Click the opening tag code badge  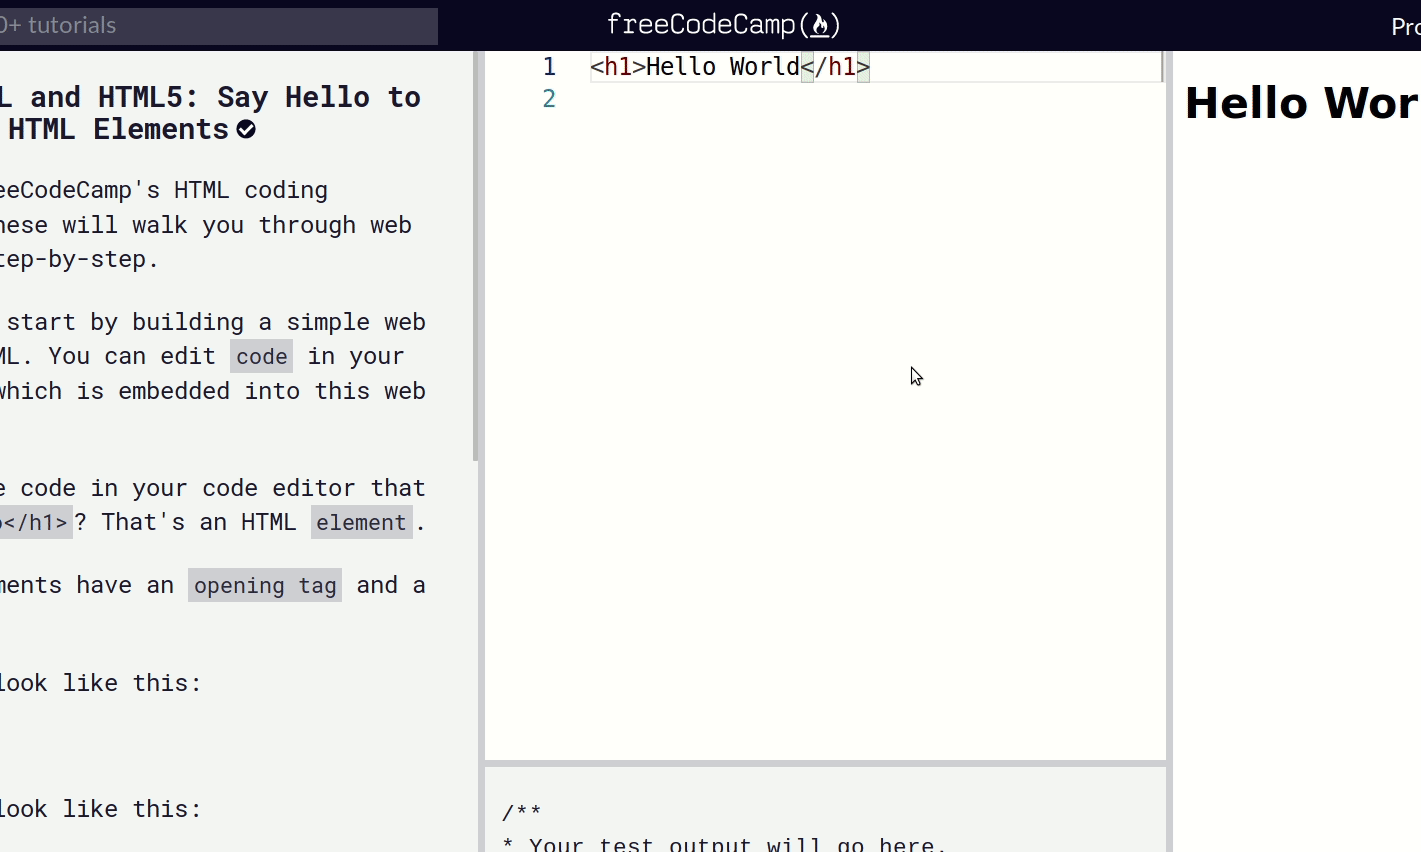tap(264, 585)
